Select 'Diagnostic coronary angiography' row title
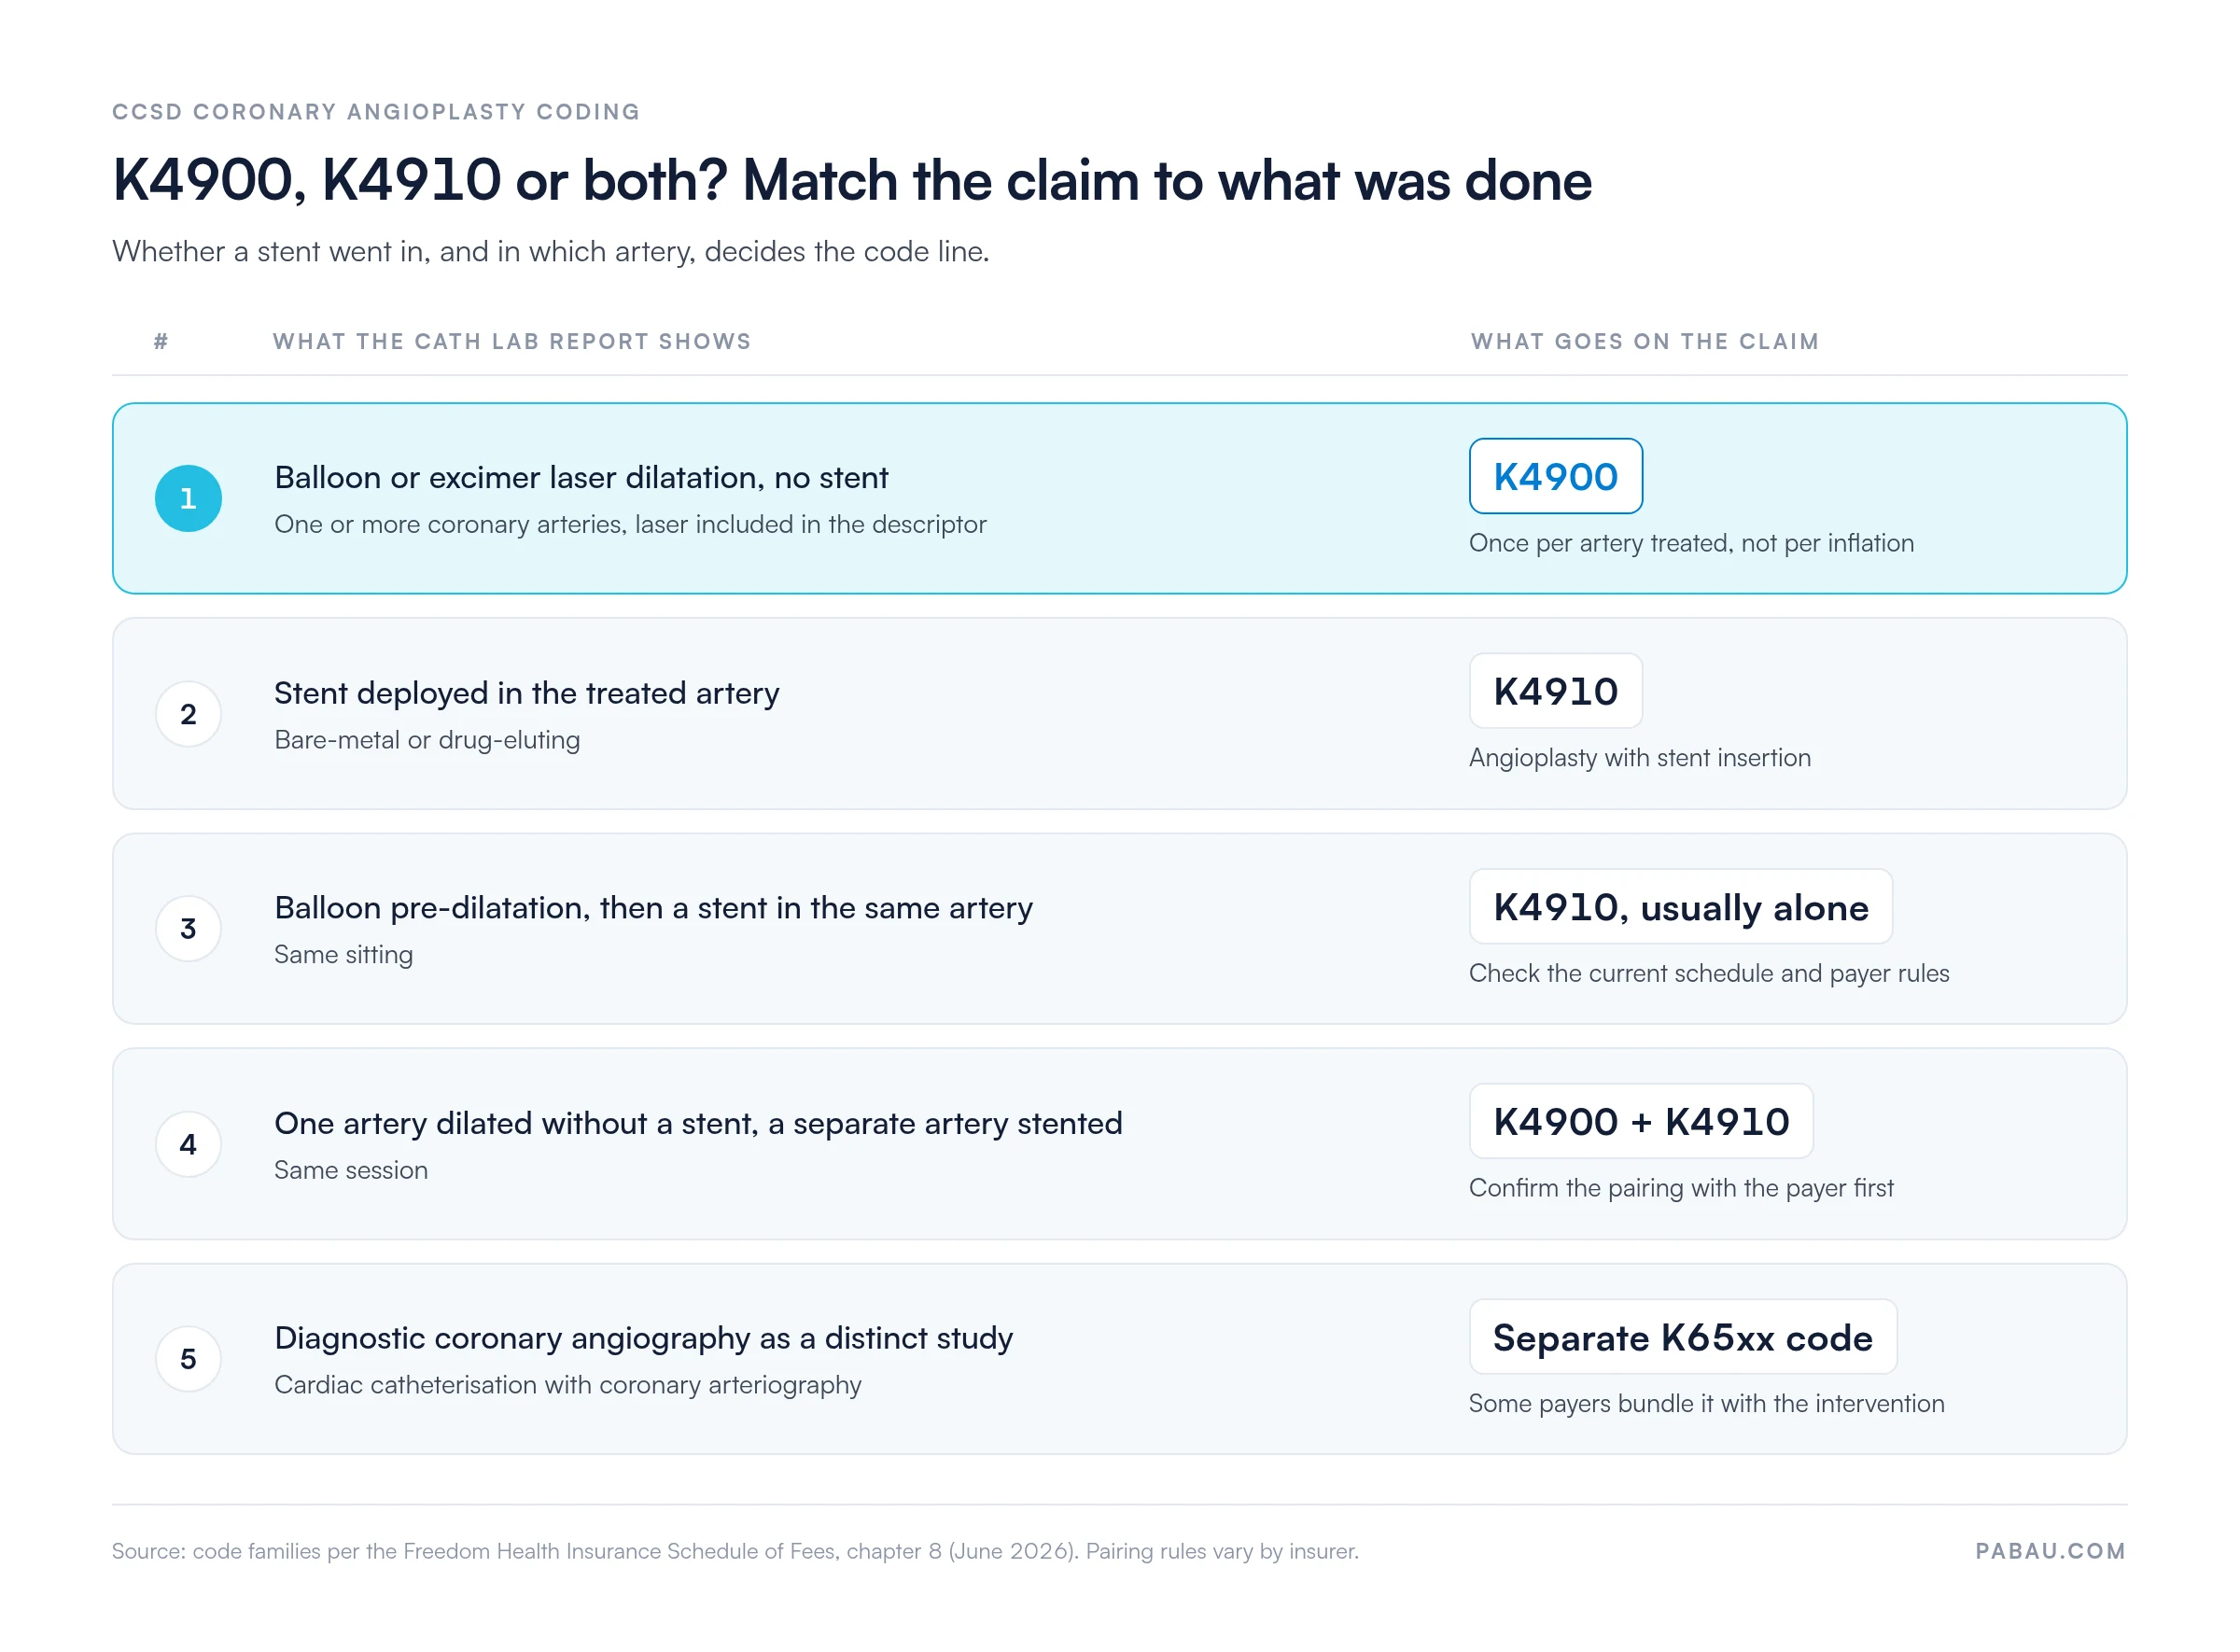2240x1652 pixels. pyautogui.click(x=644, y=1339)
